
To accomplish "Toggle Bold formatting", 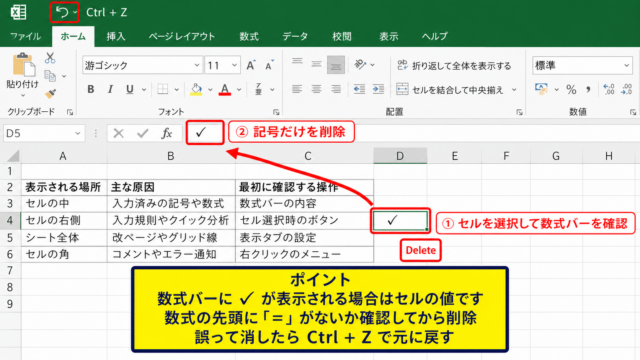I will pos(91,89).
